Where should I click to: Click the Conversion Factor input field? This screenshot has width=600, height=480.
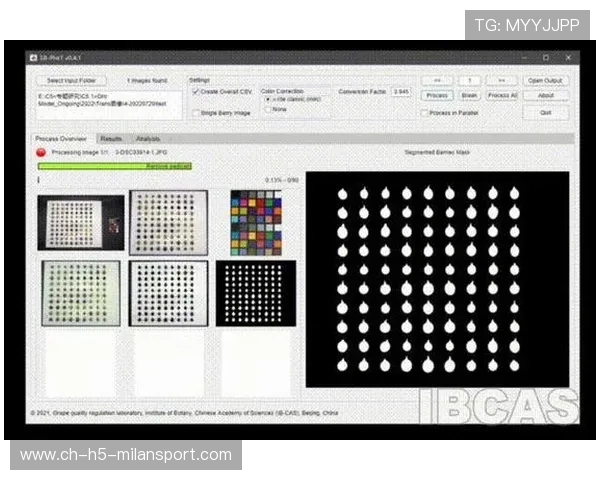[x=401, y=92]
